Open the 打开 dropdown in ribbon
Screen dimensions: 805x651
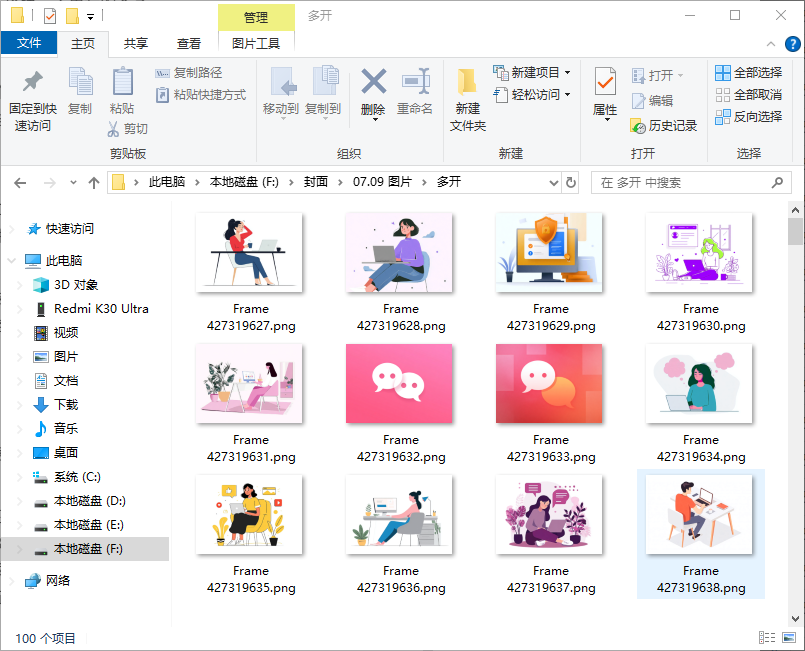(x=657, y=75)
